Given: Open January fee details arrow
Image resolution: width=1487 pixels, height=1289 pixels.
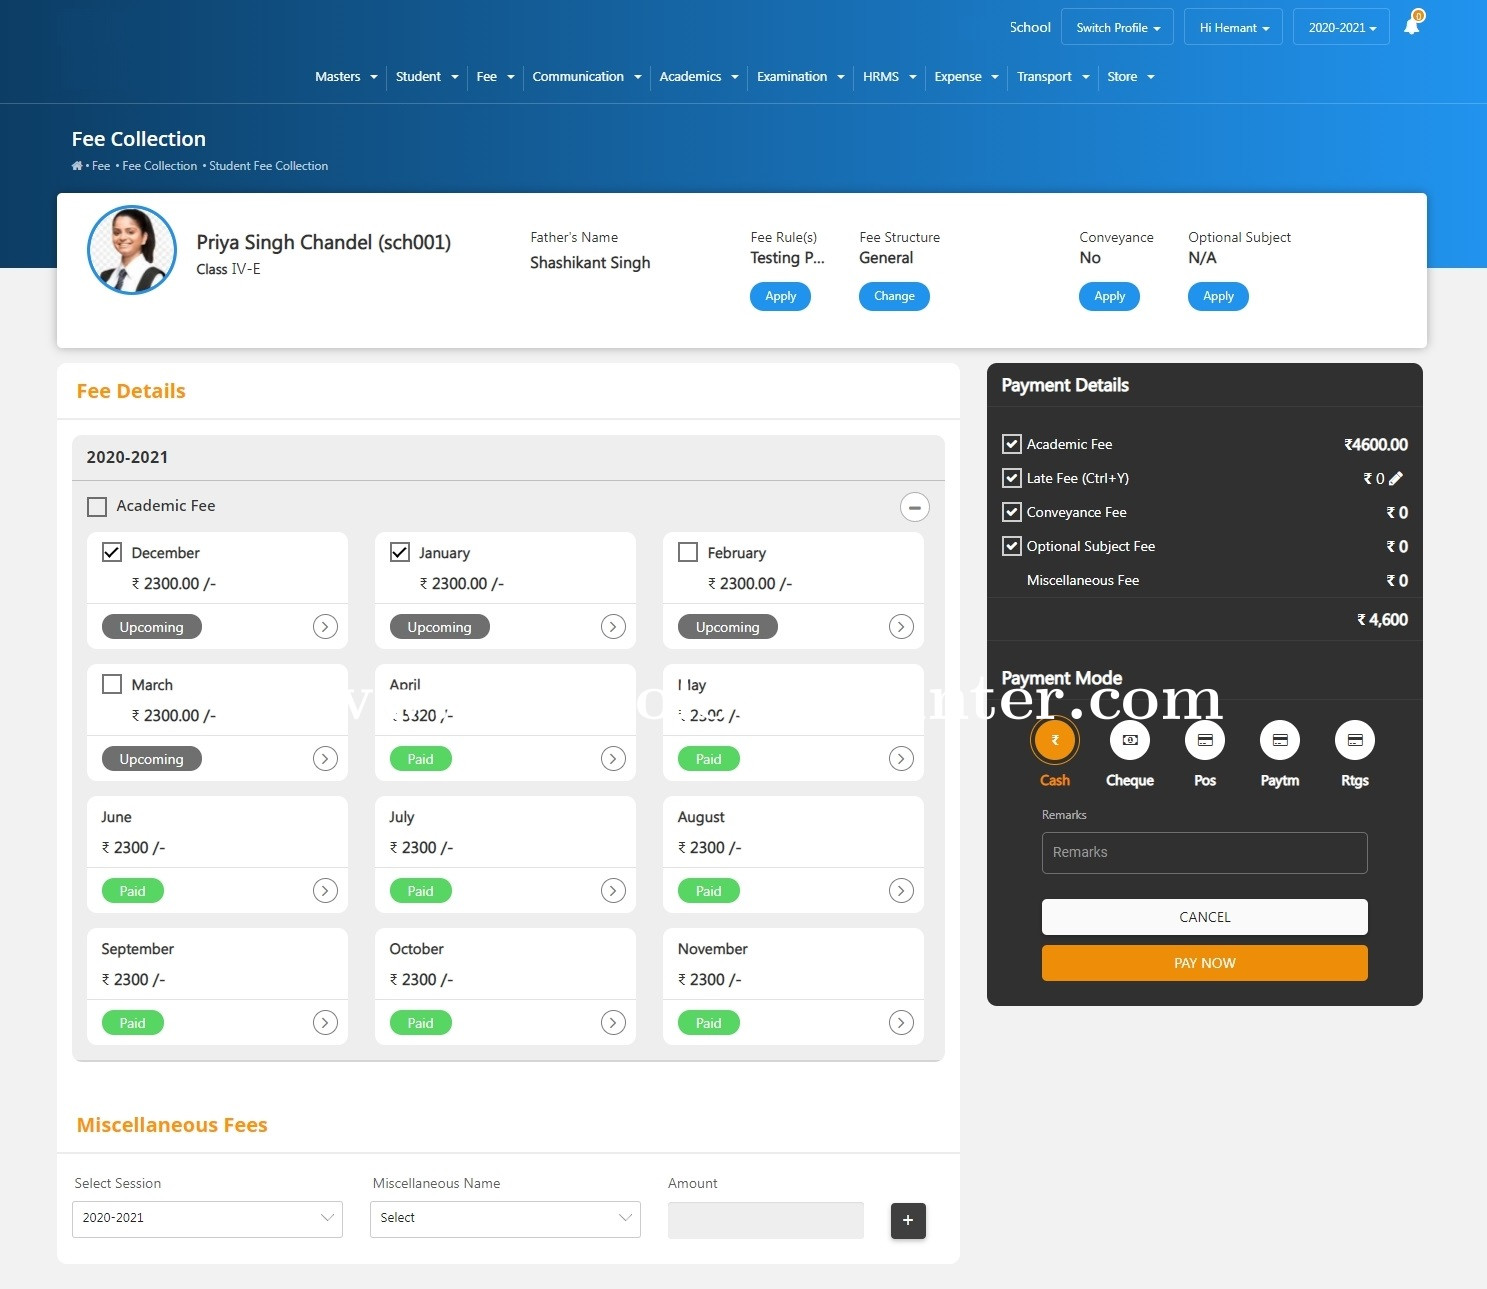Looking at the screenshot, I should pyautogui.click(x=613, y=627).
